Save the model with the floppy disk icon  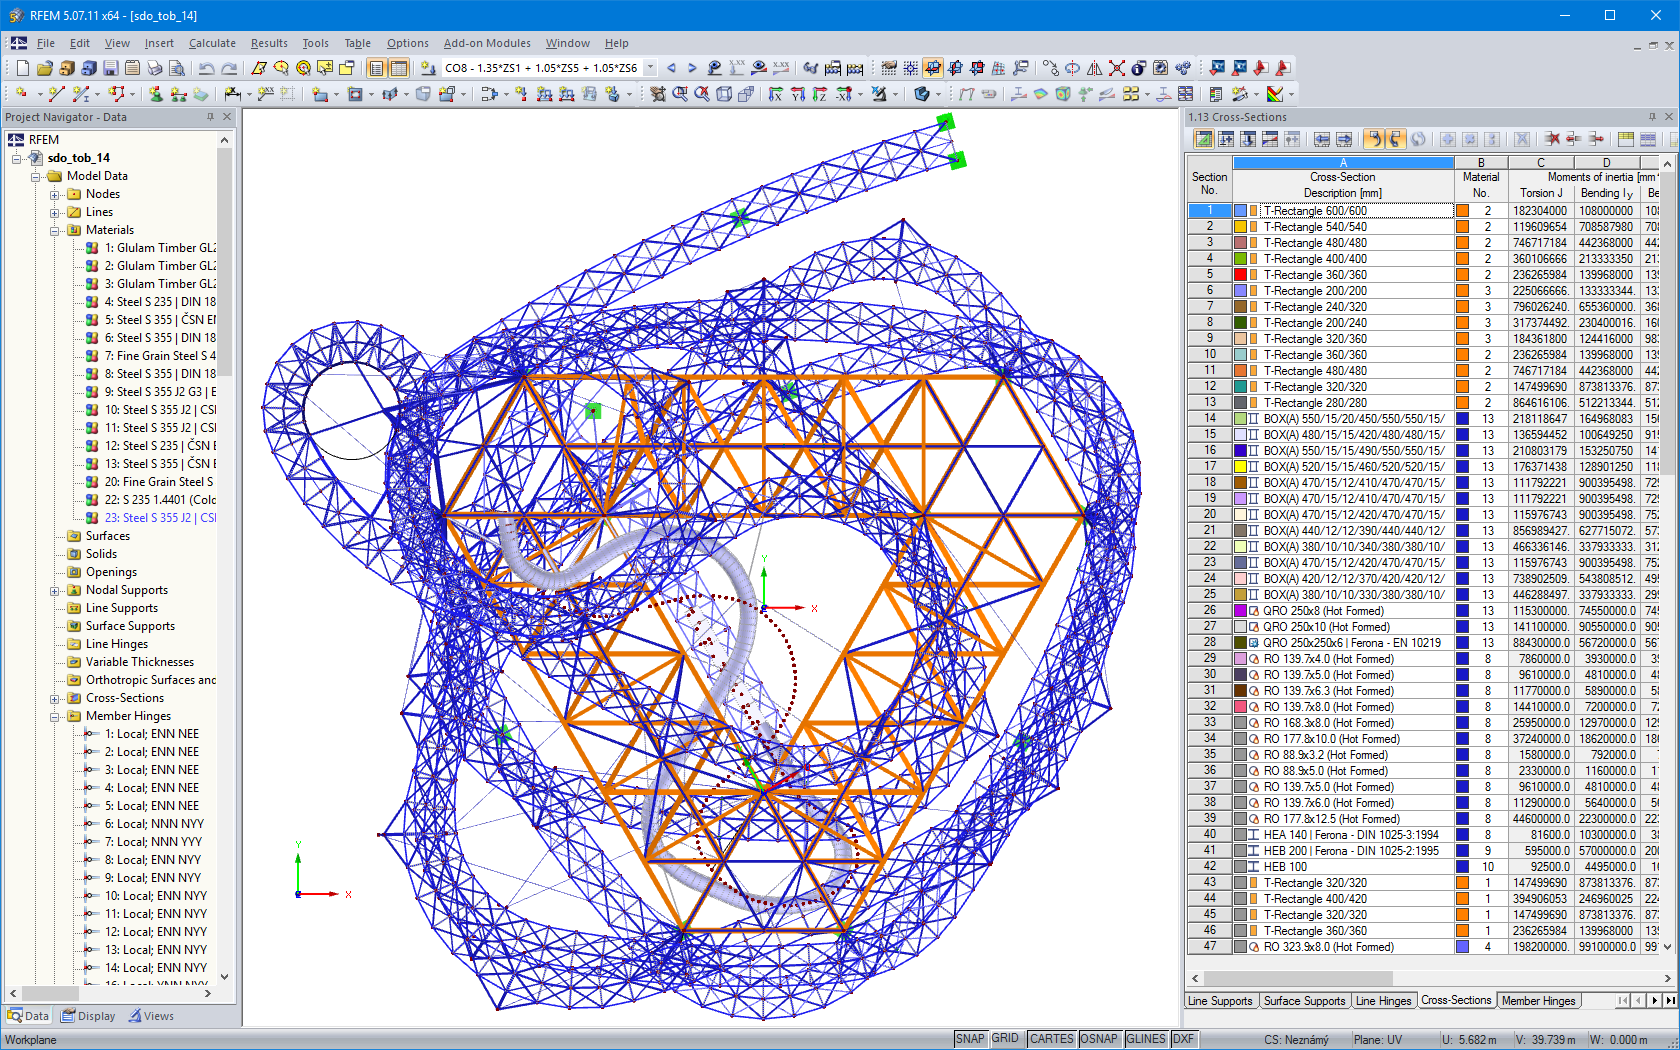point(111,67)
